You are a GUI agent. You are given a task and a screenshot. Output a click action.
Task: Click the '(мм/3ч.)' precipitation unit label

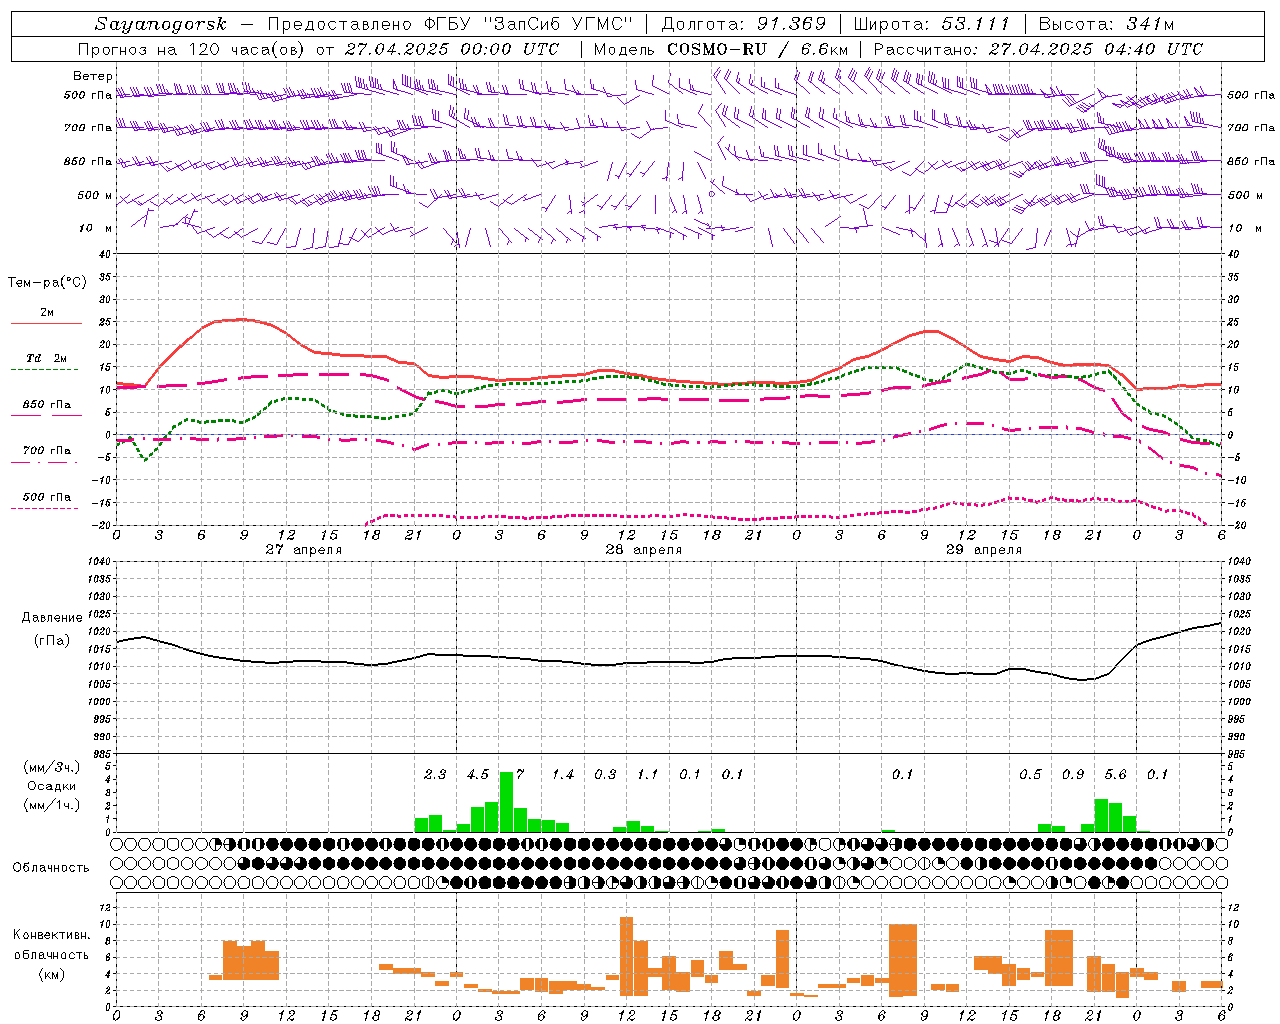(x=52, y=767)
